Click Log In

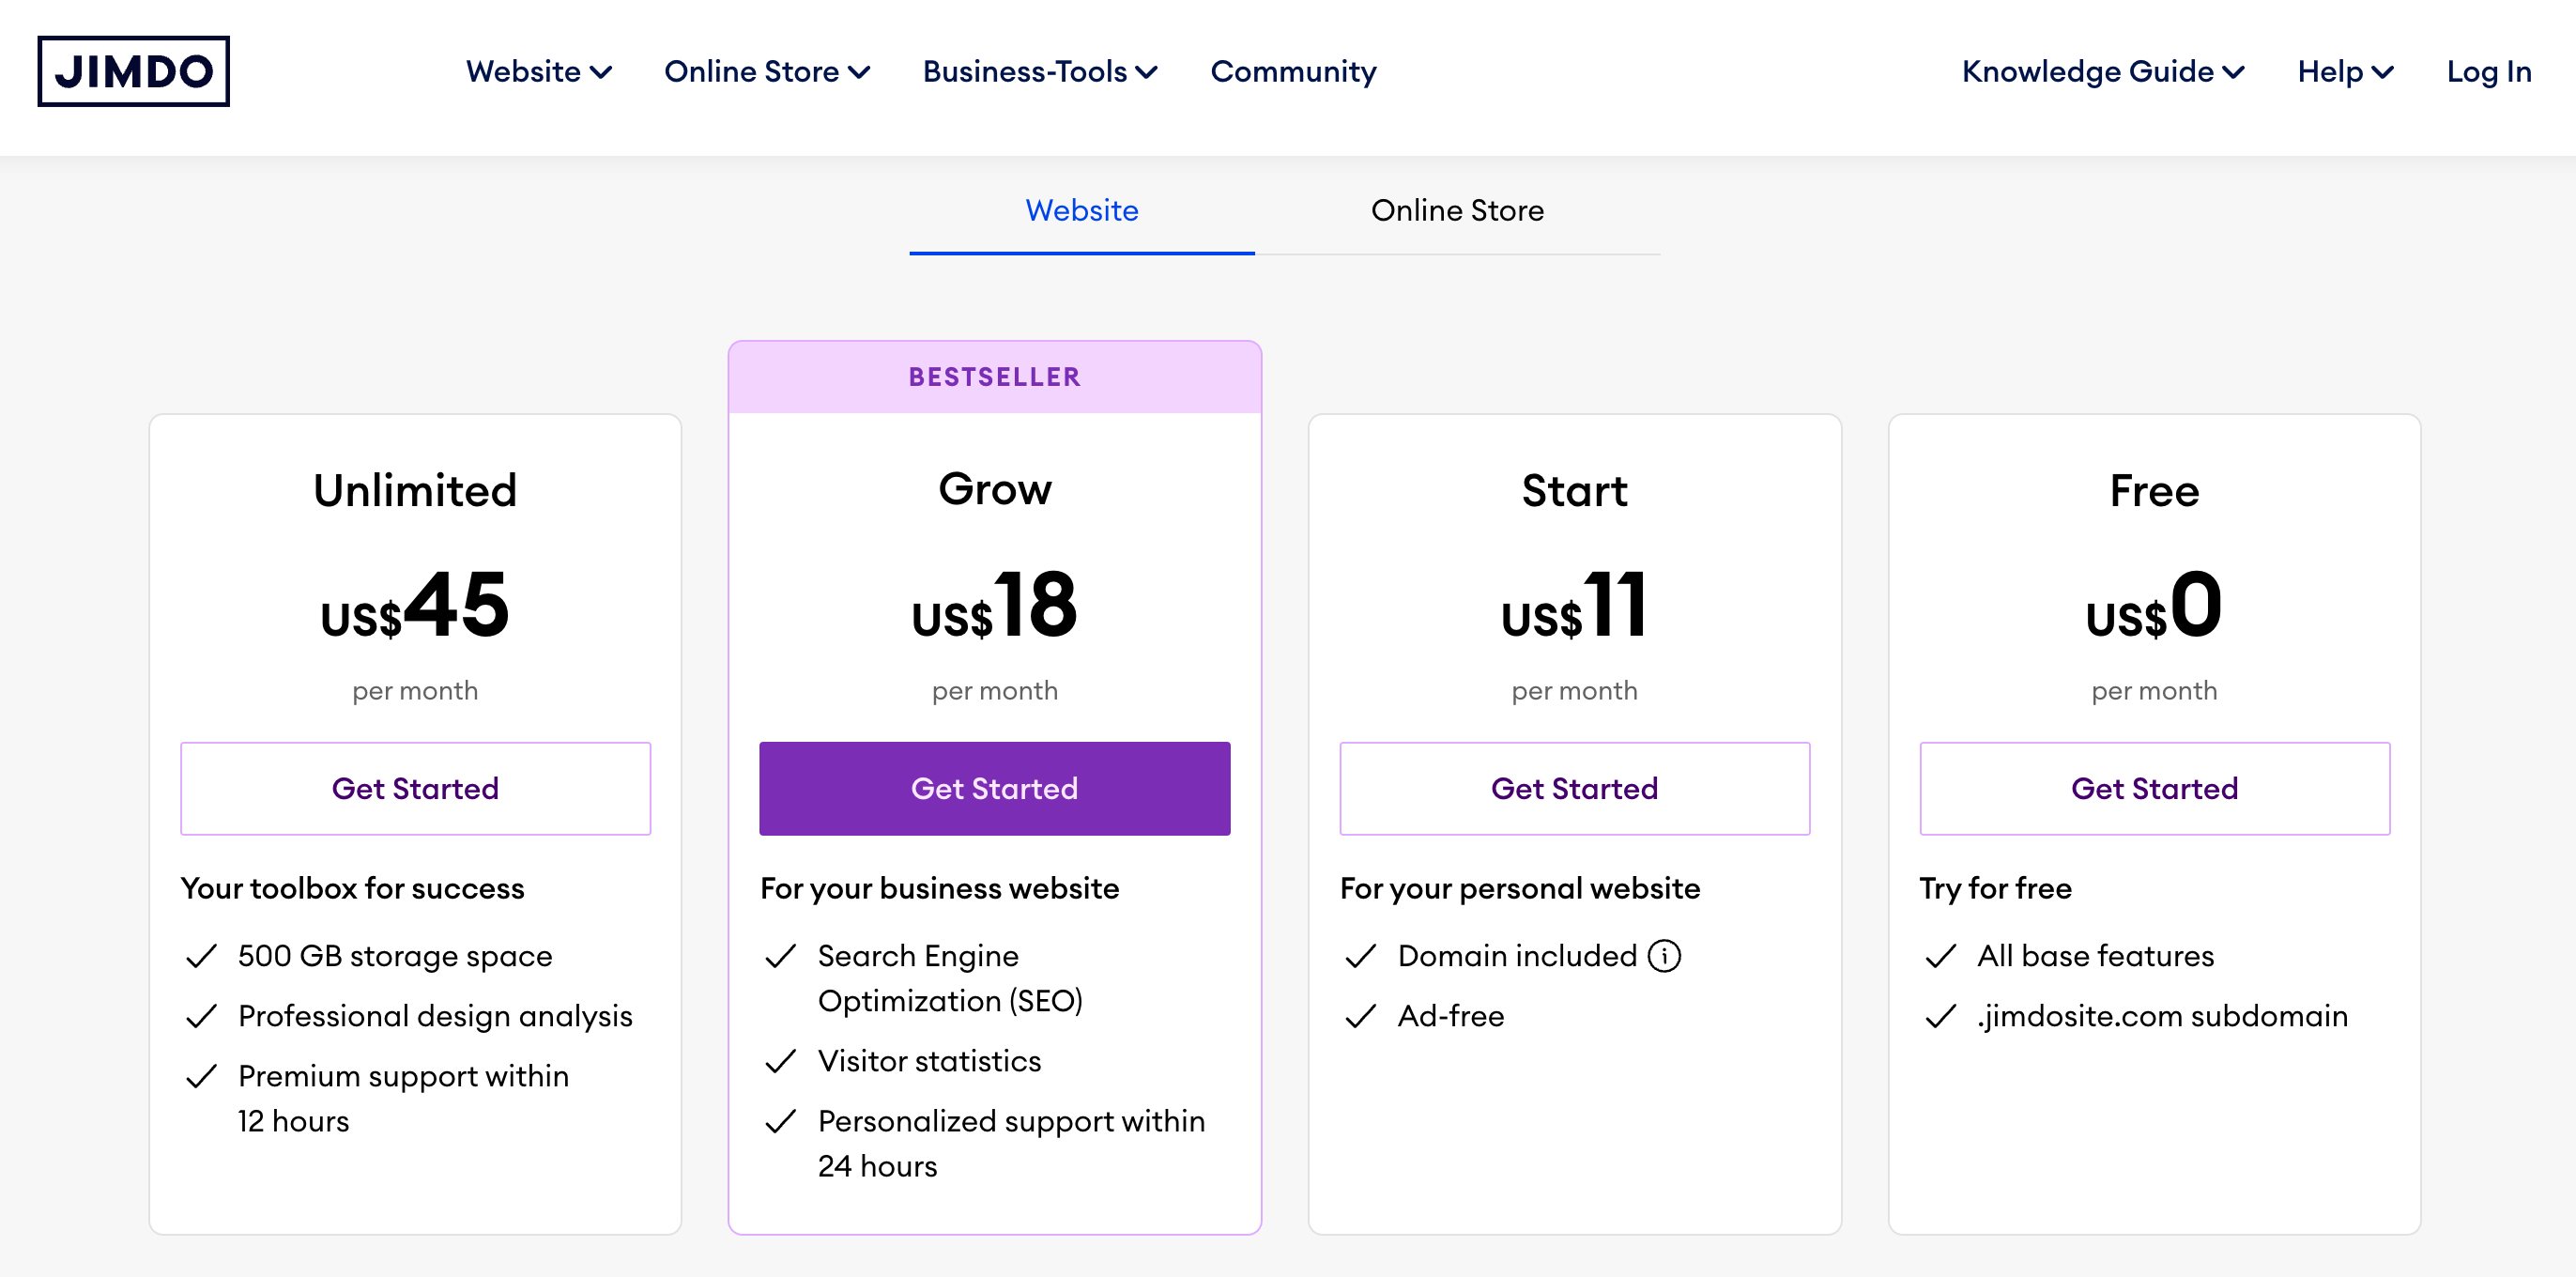(x=2488, y=71)
